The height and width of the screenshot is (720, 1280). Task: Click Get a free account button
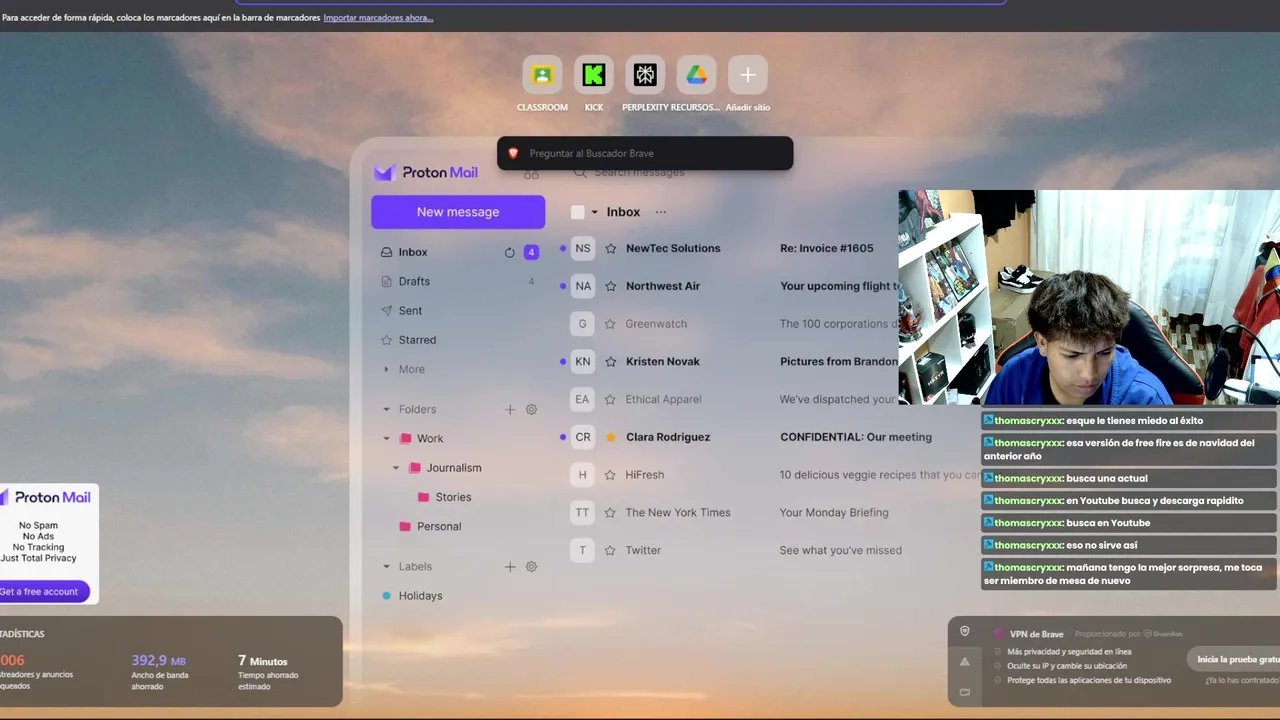pos(40,592)
